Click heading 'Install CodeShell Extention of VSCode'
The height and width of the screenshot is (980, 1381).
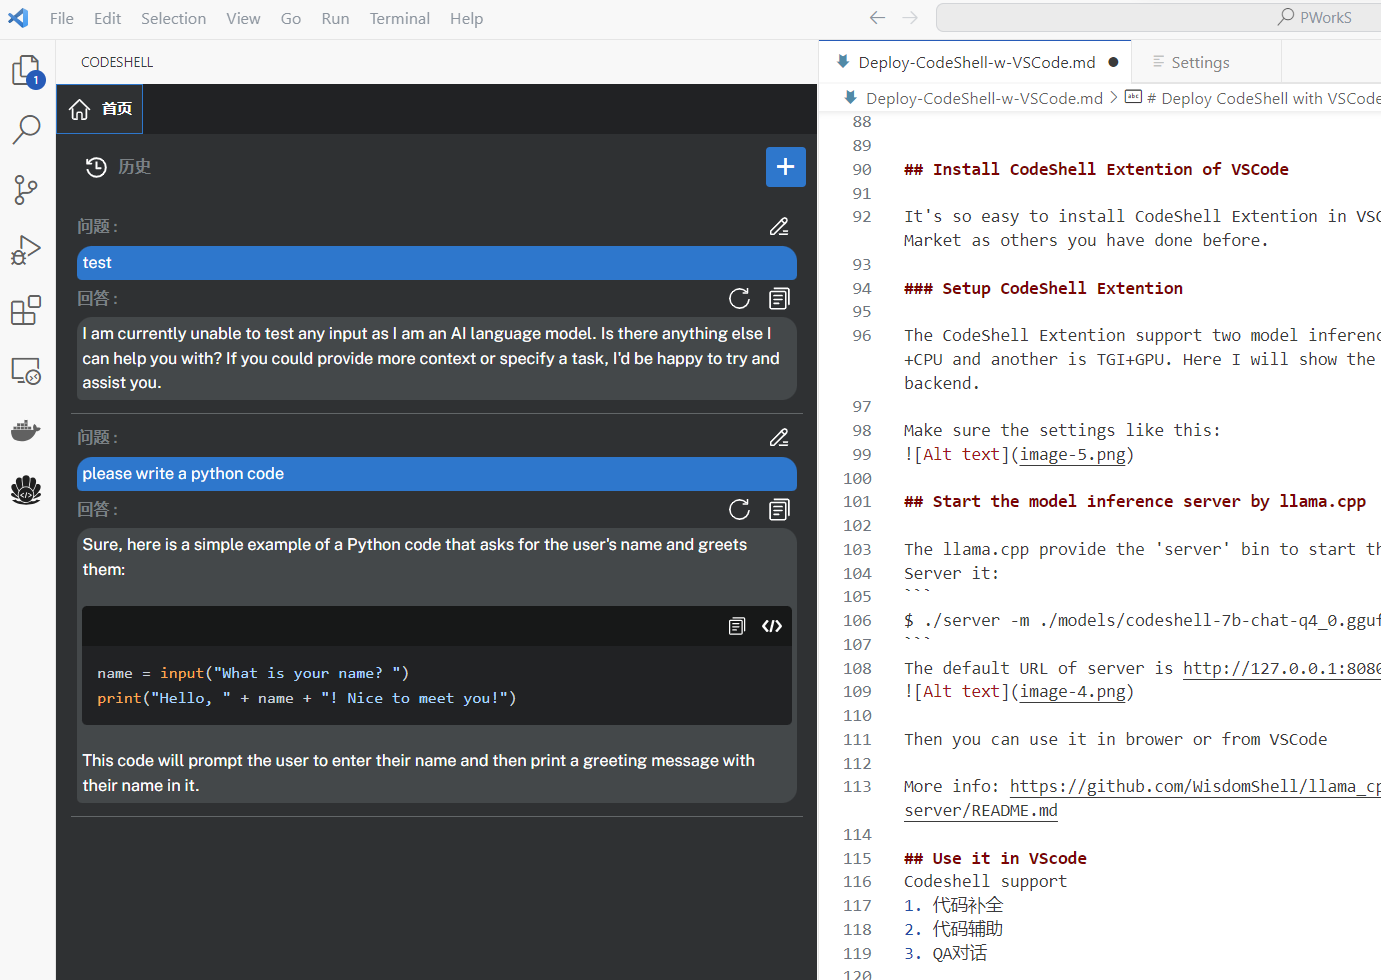tap(1096, 169)
